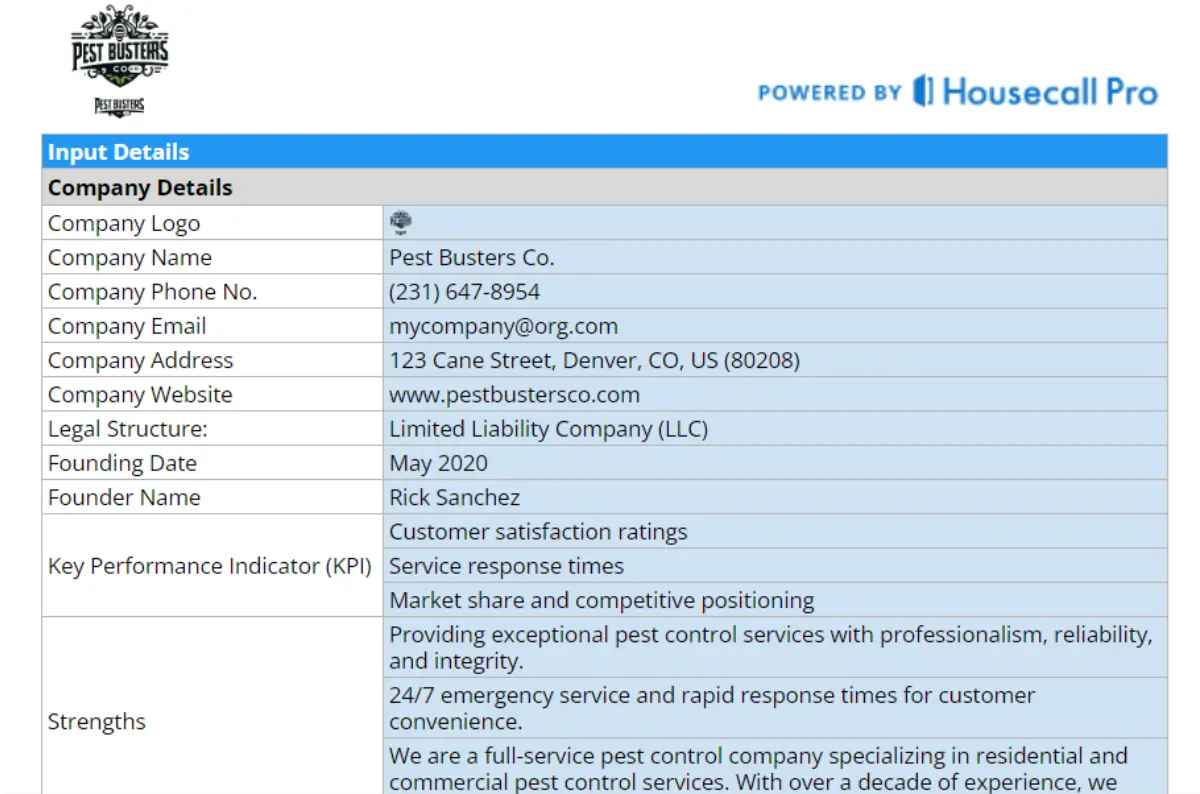1200x794 pixels.
Task: Click the Key Performance Indicator (KPI) label cell
Action: click(x=210, y=566)
